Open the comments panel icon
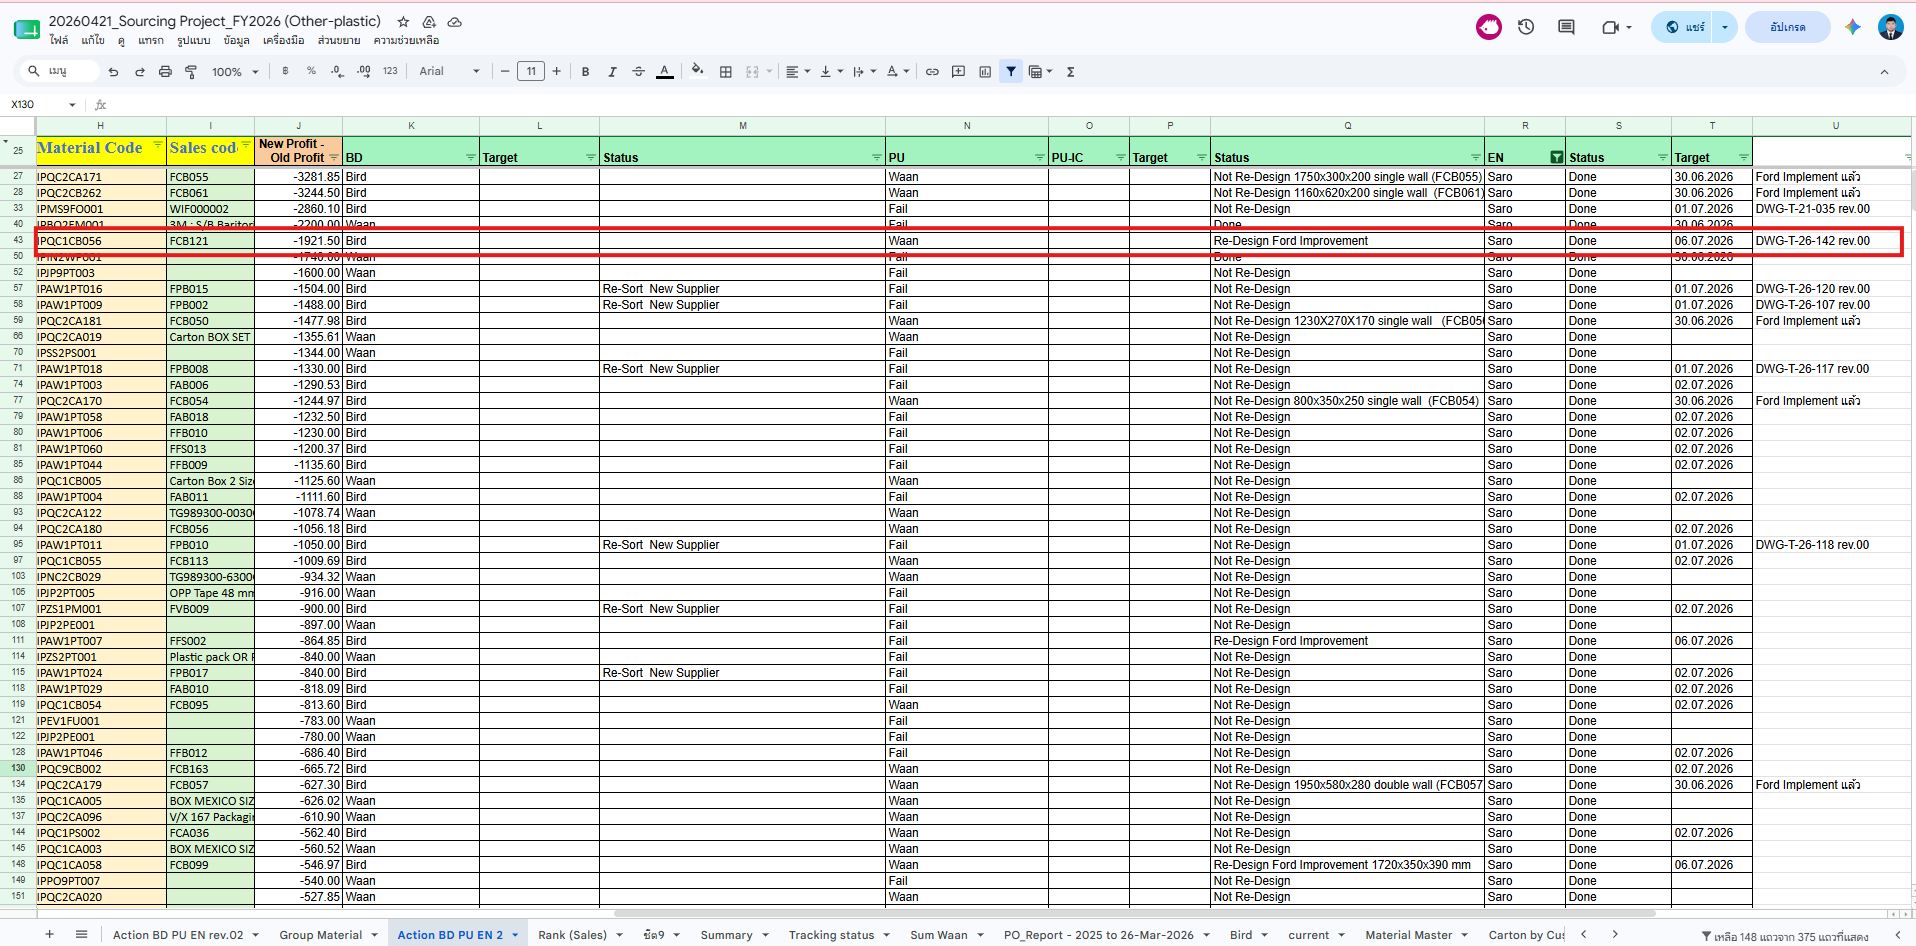 pos(1566,27)
